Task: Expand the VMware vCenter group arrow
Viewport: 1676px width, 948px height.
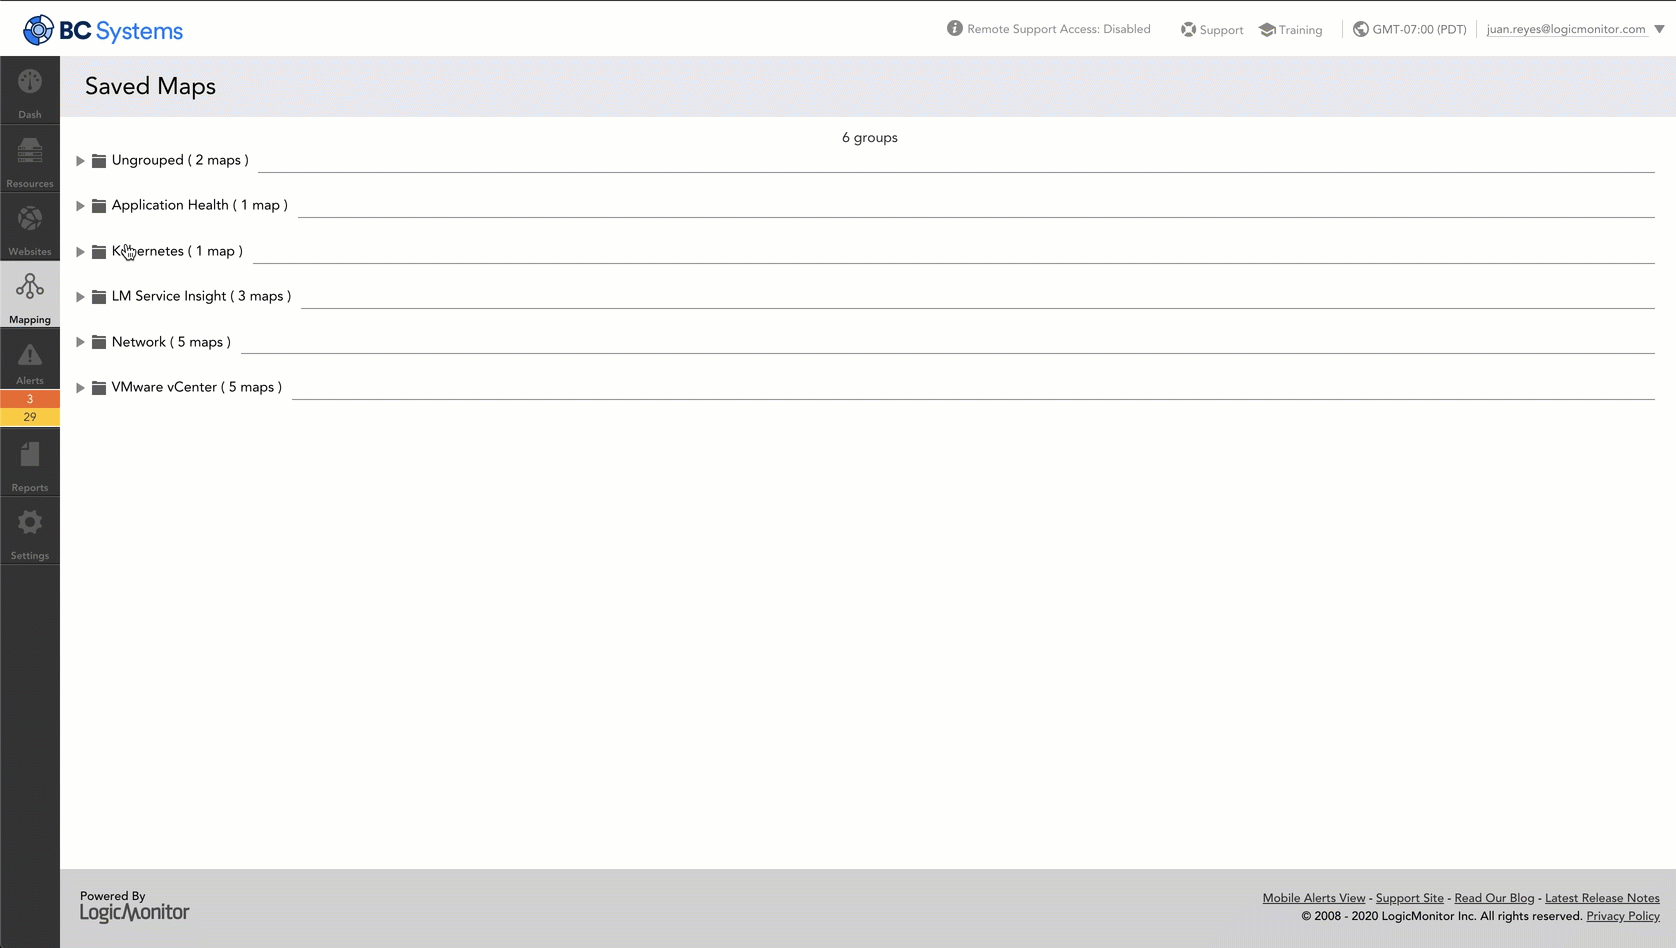Action: (x=80, y=388)
